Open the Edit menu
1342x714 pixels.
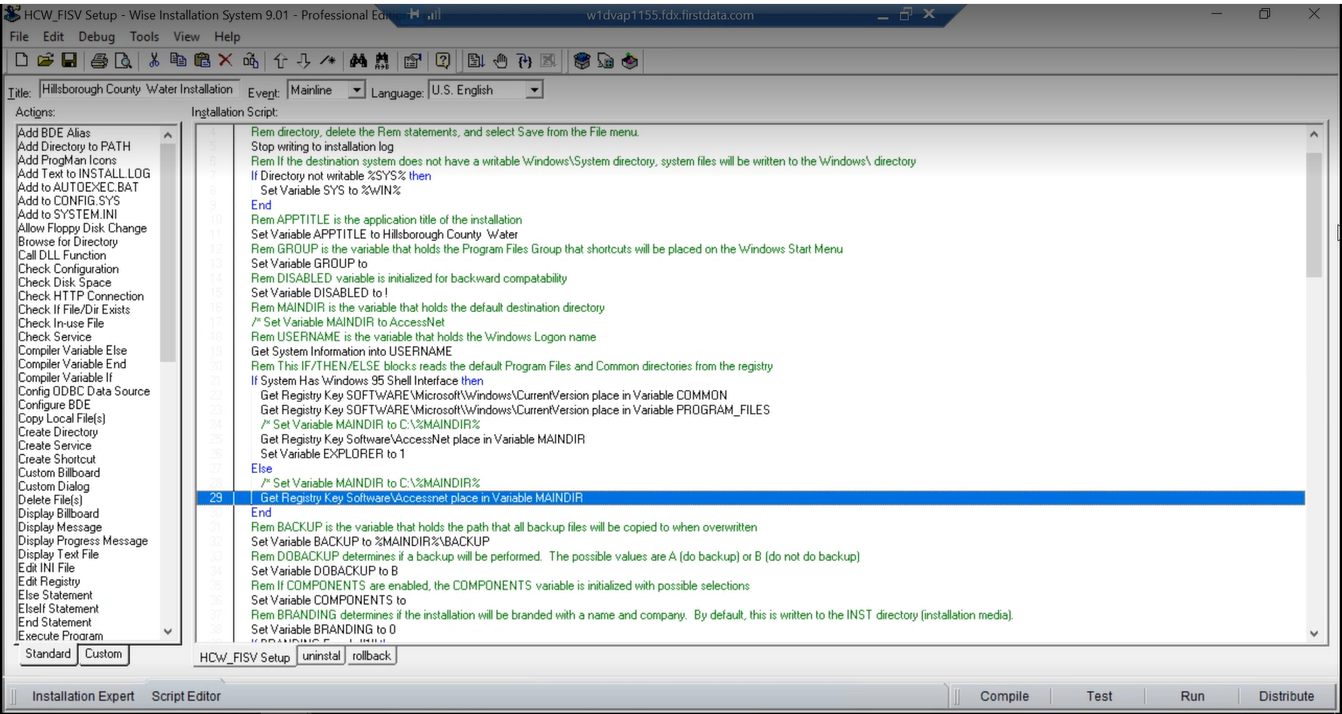tap(53, 37)
